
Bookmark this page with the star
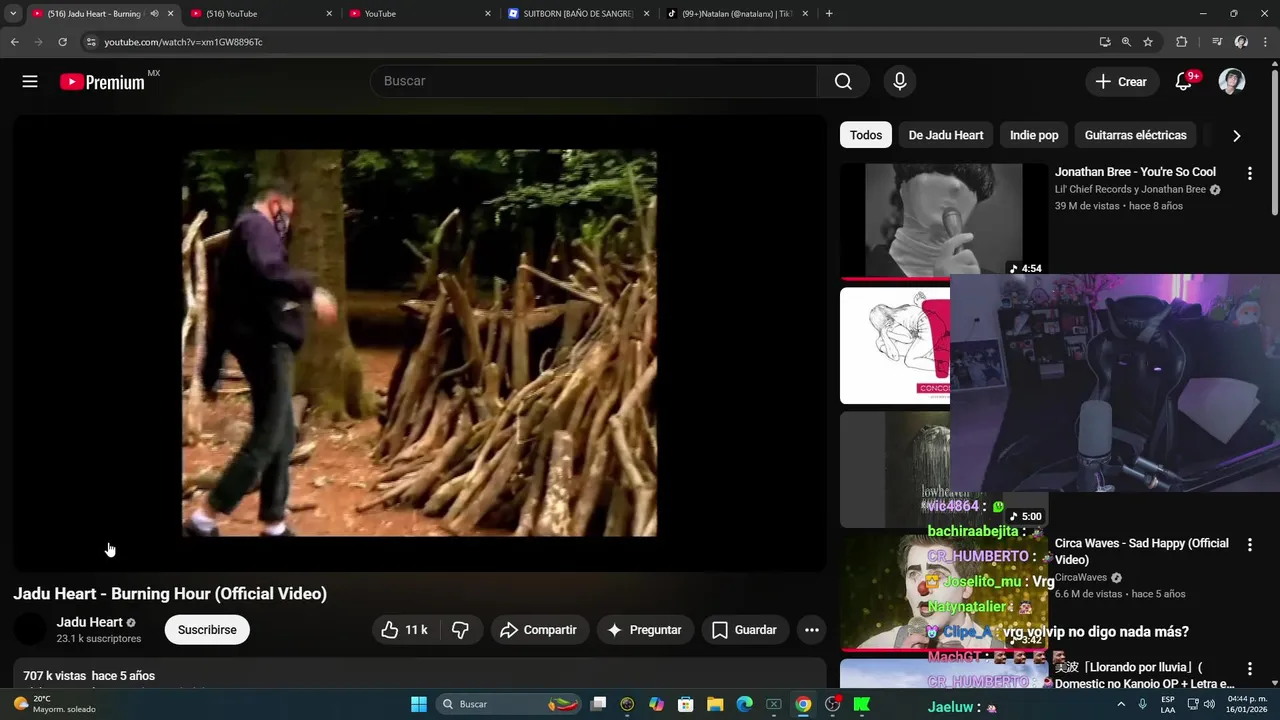1148,42
